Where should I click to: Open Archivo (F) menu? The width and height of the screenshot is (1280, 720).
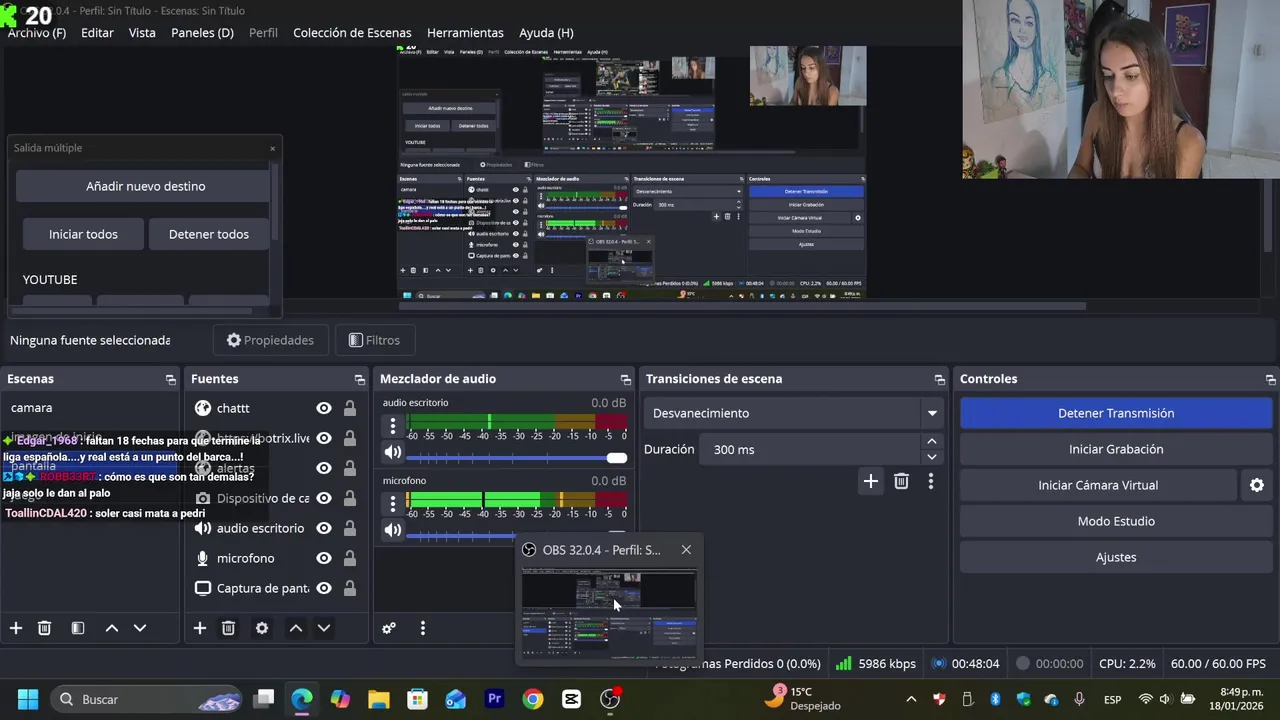click(x=37, y=32)
